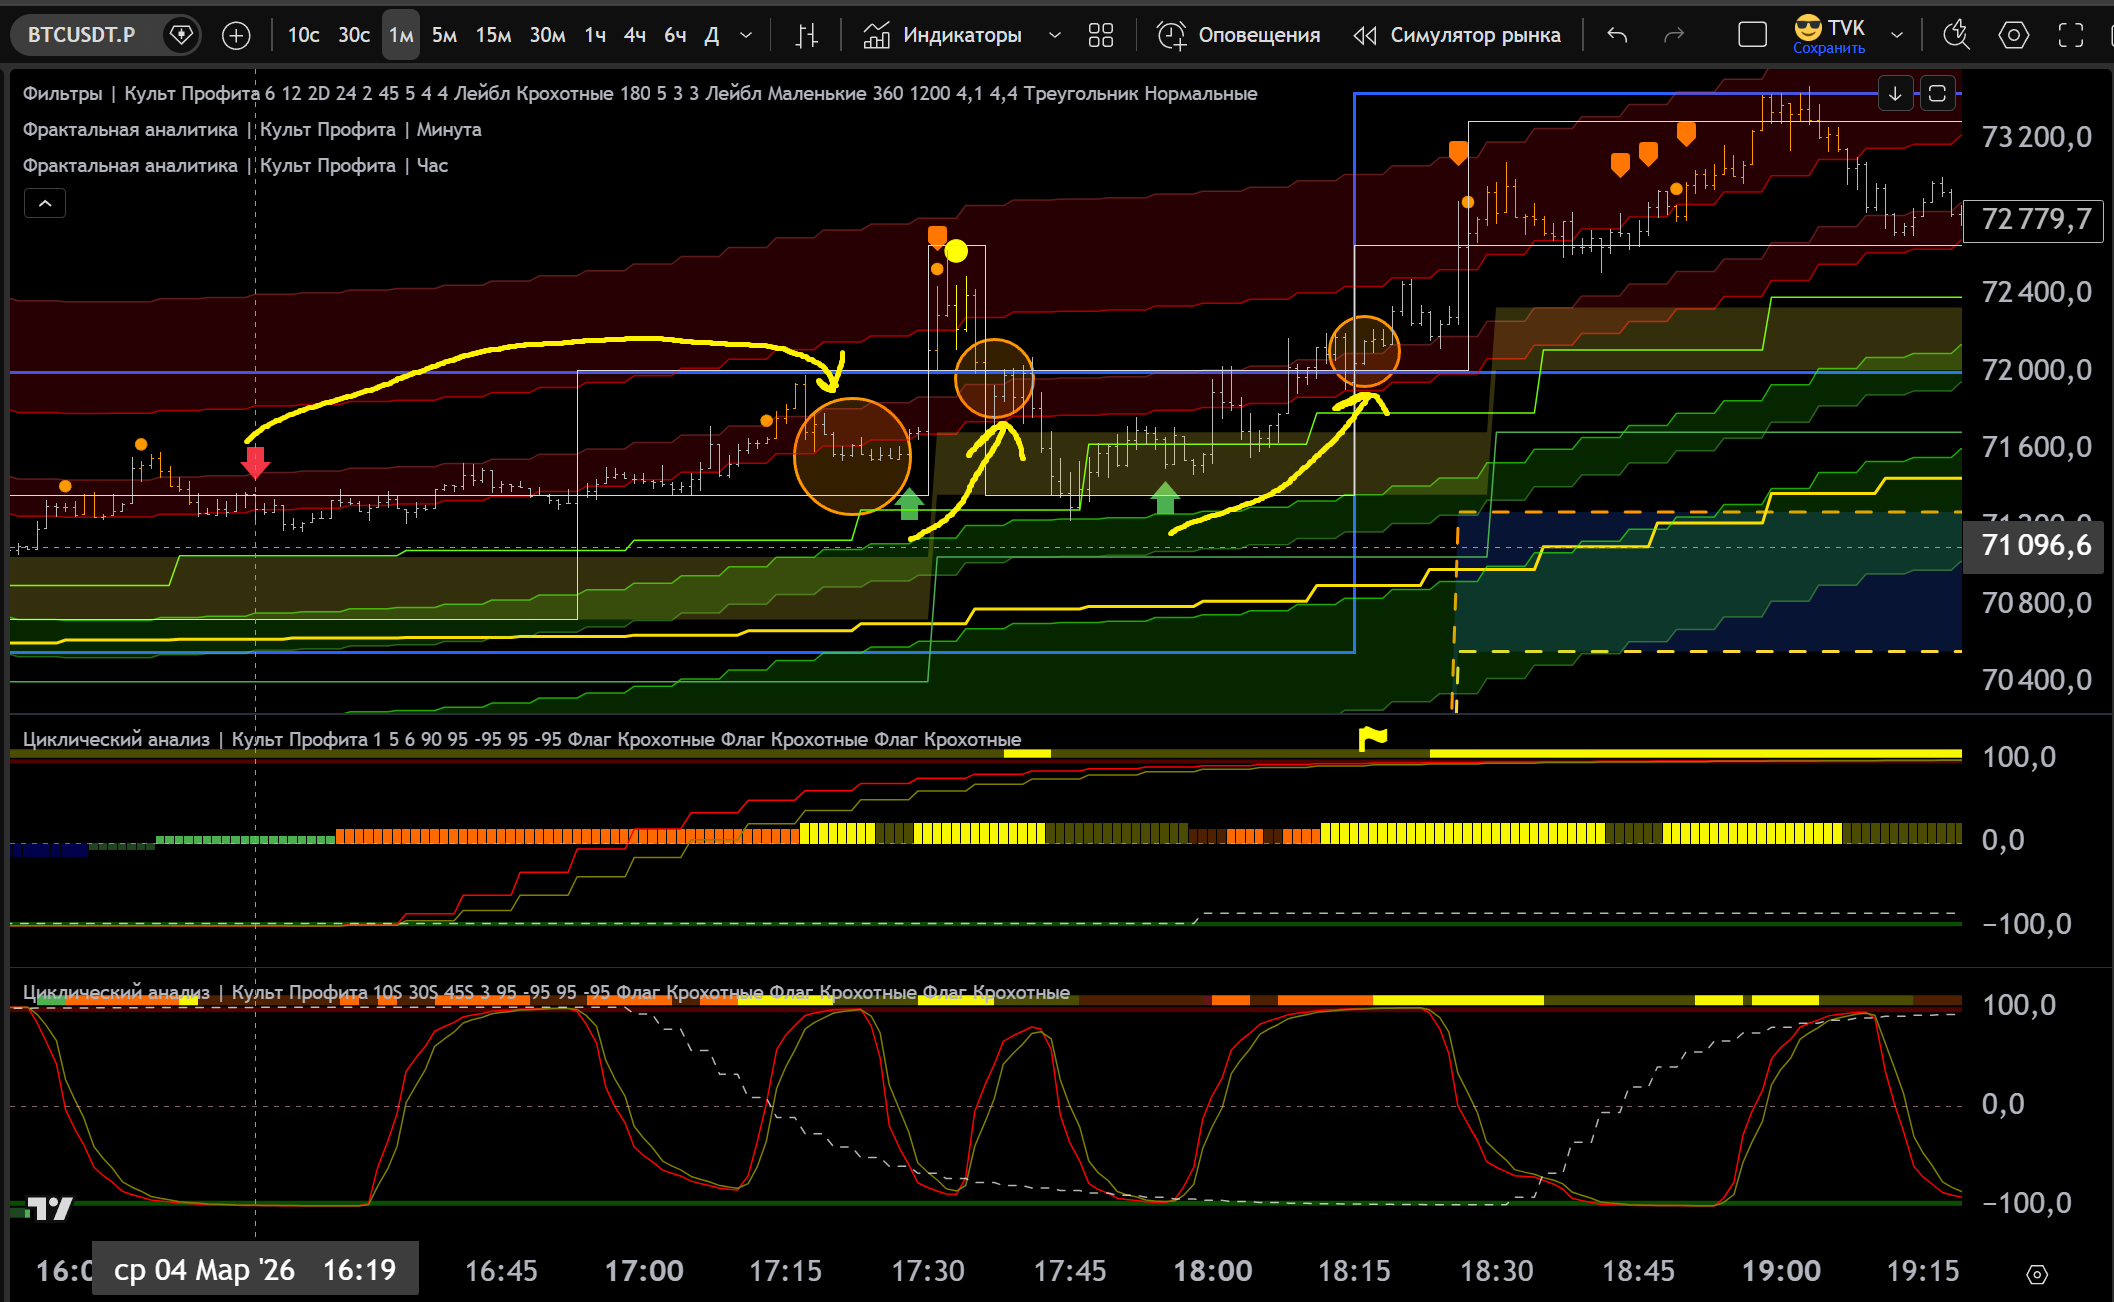Open chart settings hexagon icon
Screen dimensions: 2114x1302
pos(2013,36)
